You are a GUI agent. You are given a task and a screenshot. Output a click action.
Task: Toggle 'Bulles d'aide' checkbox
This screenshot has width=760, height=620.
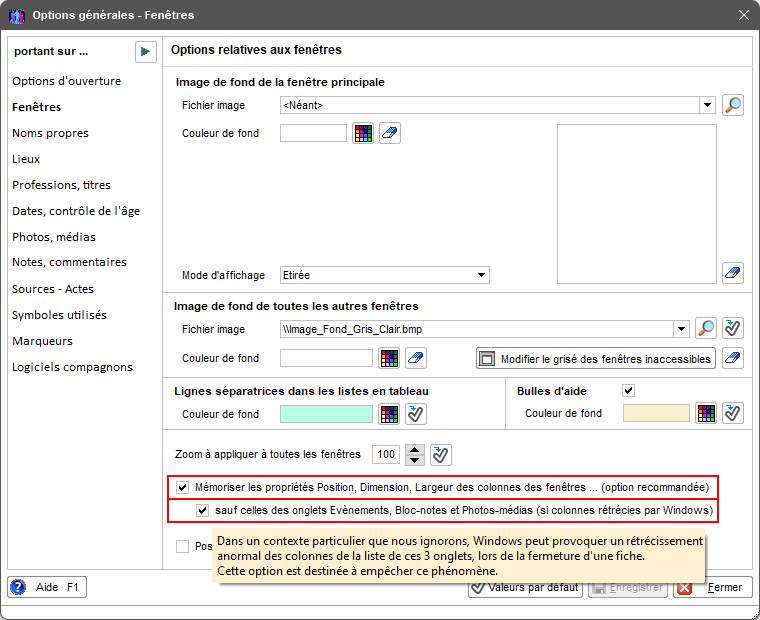pos(629,390)
